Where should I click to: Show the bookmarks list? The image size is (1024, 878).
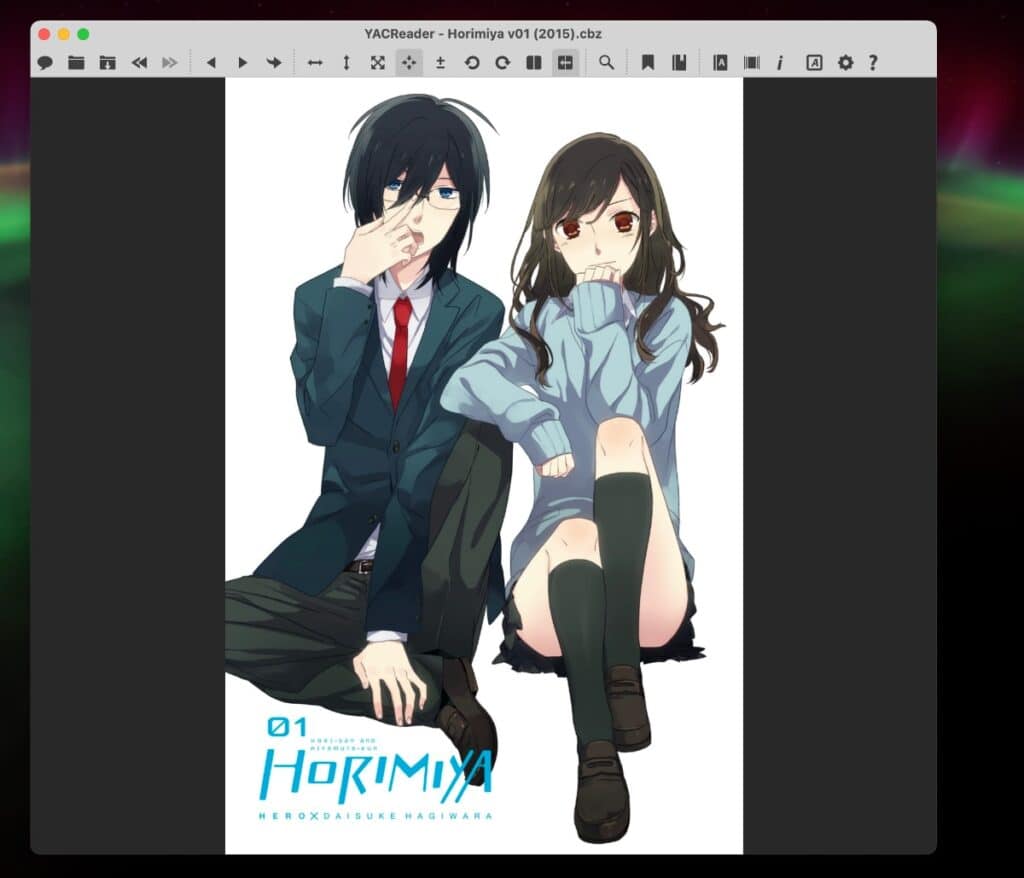coord(680,62)
